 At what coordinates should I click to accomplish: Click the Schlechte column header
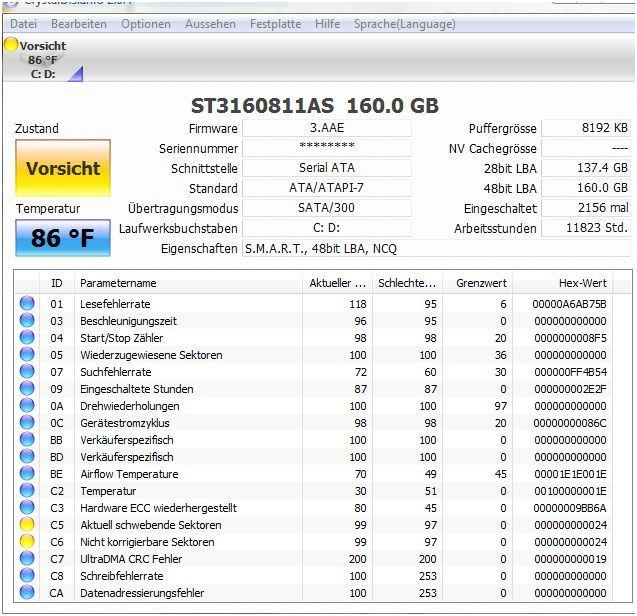coord(407,283)
